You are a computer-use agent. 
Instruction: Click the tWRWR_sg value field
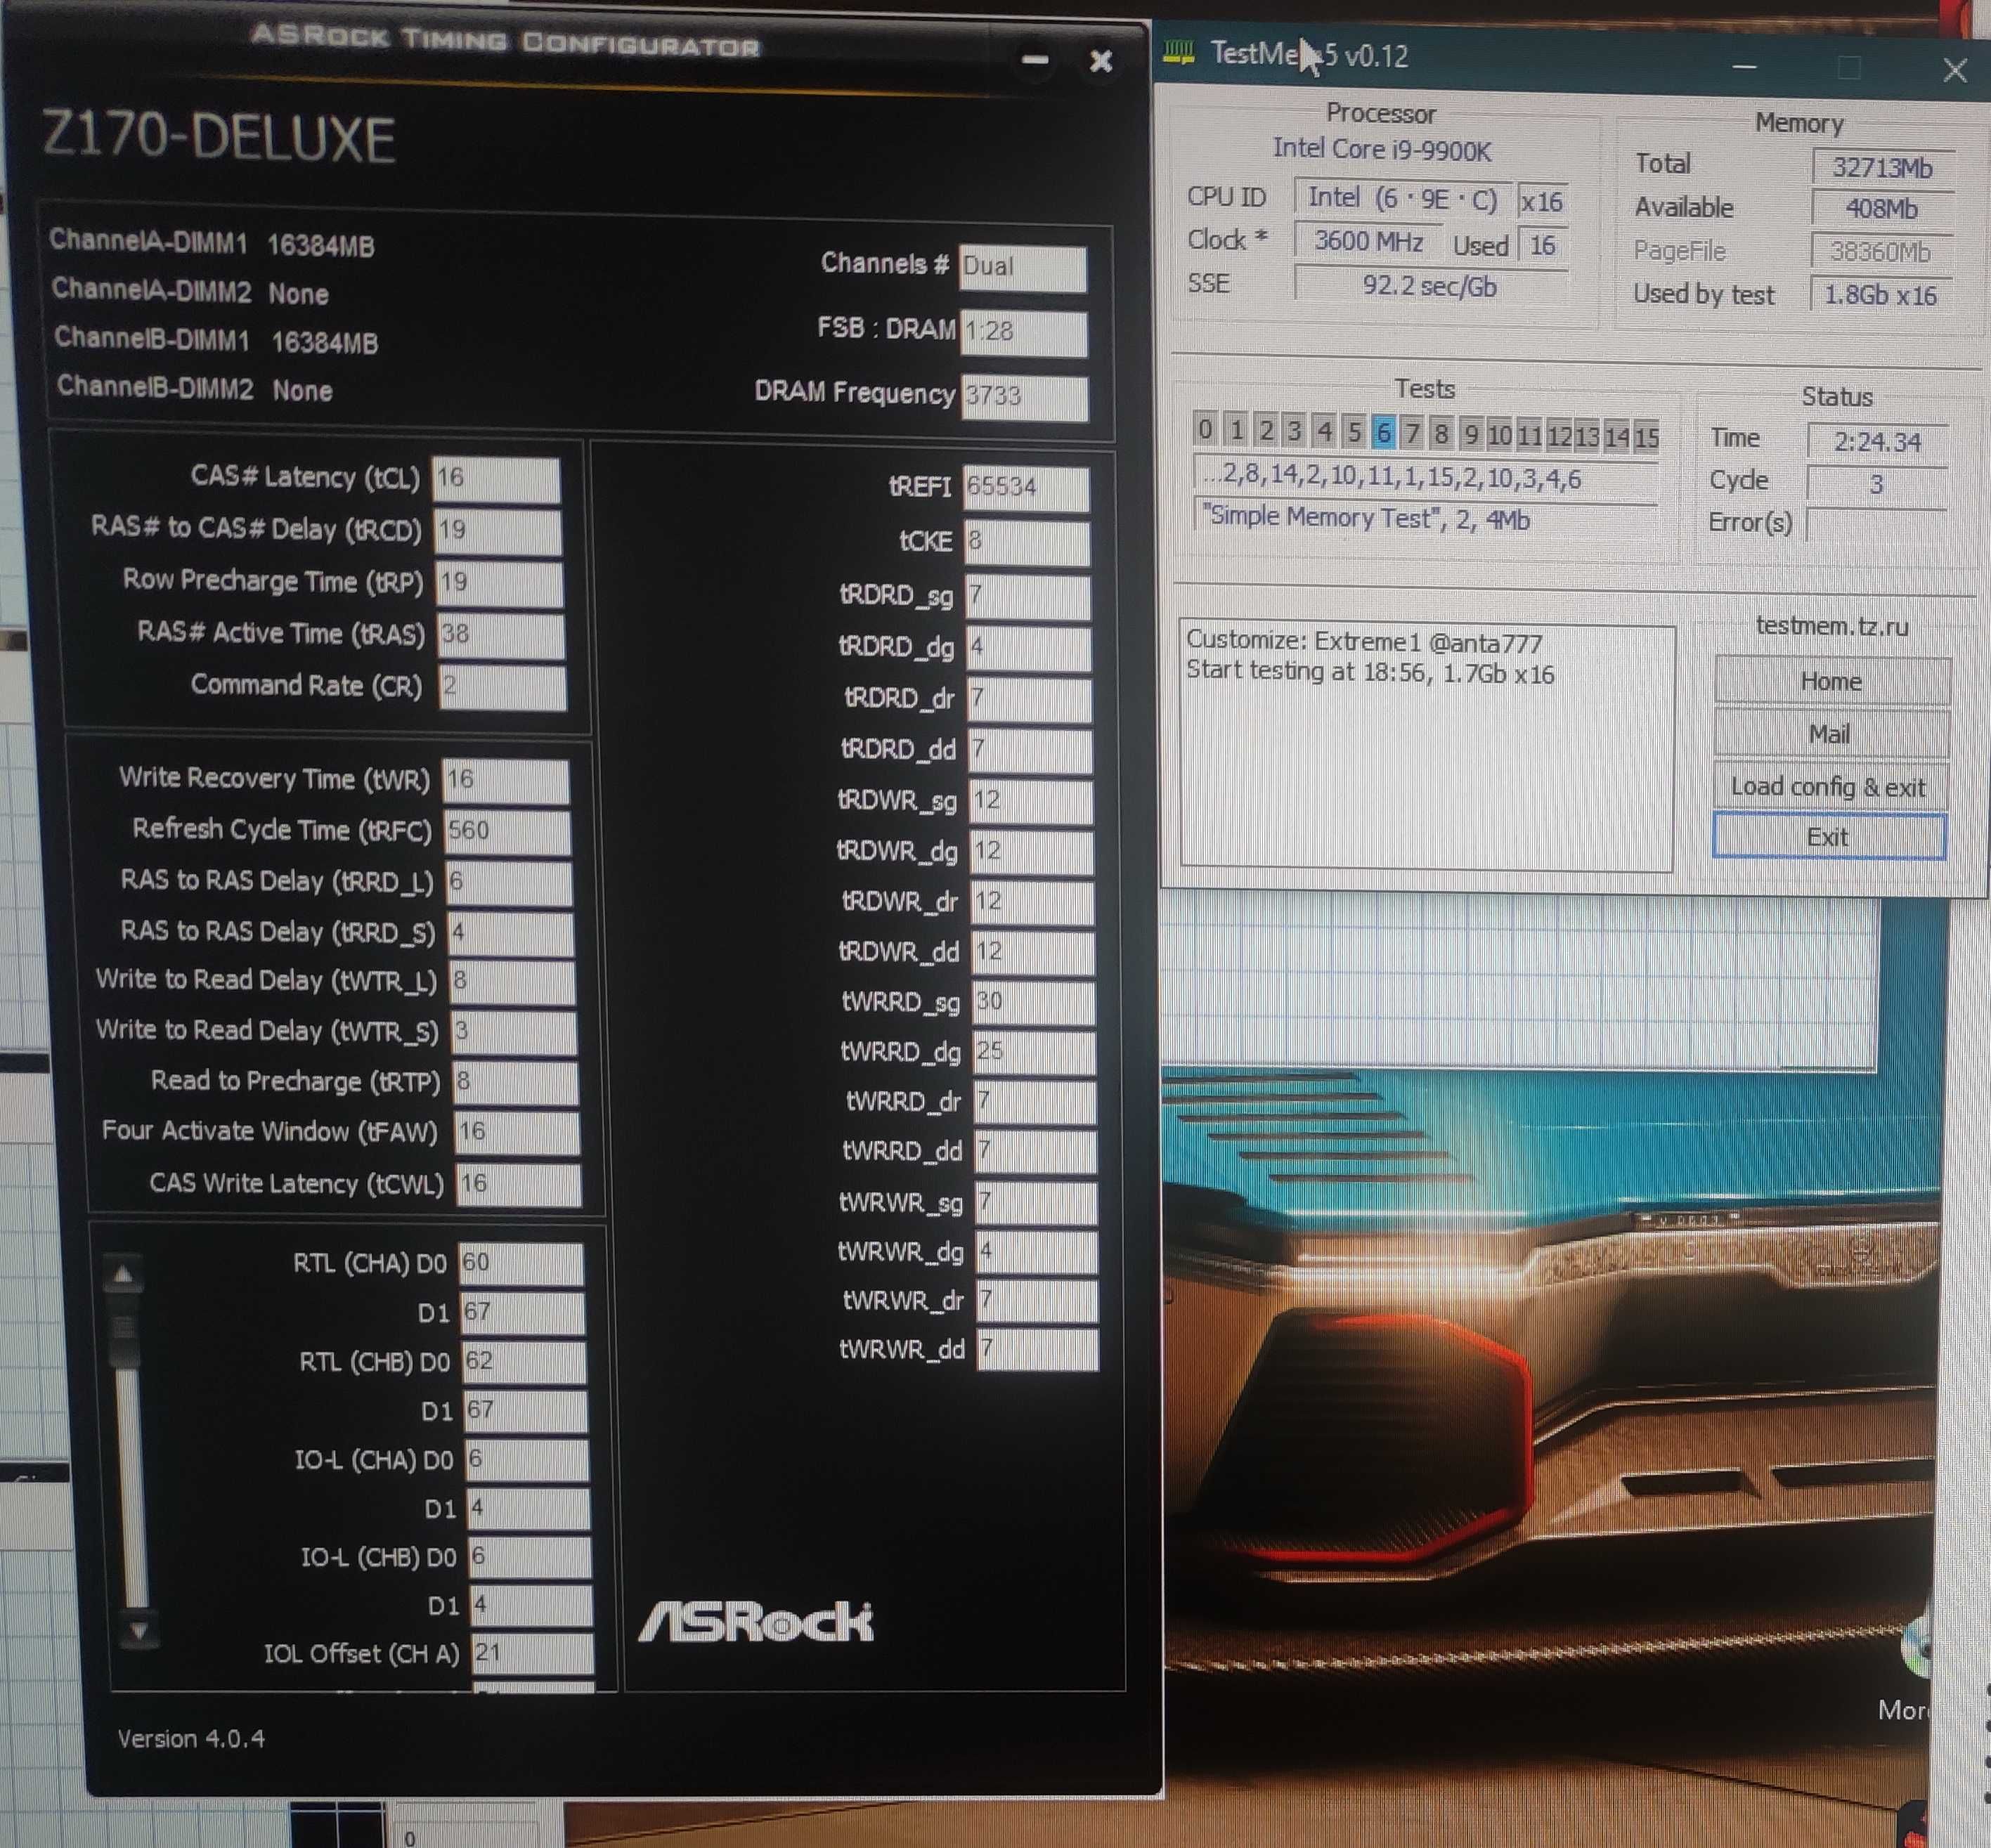click(1036, 1203)
